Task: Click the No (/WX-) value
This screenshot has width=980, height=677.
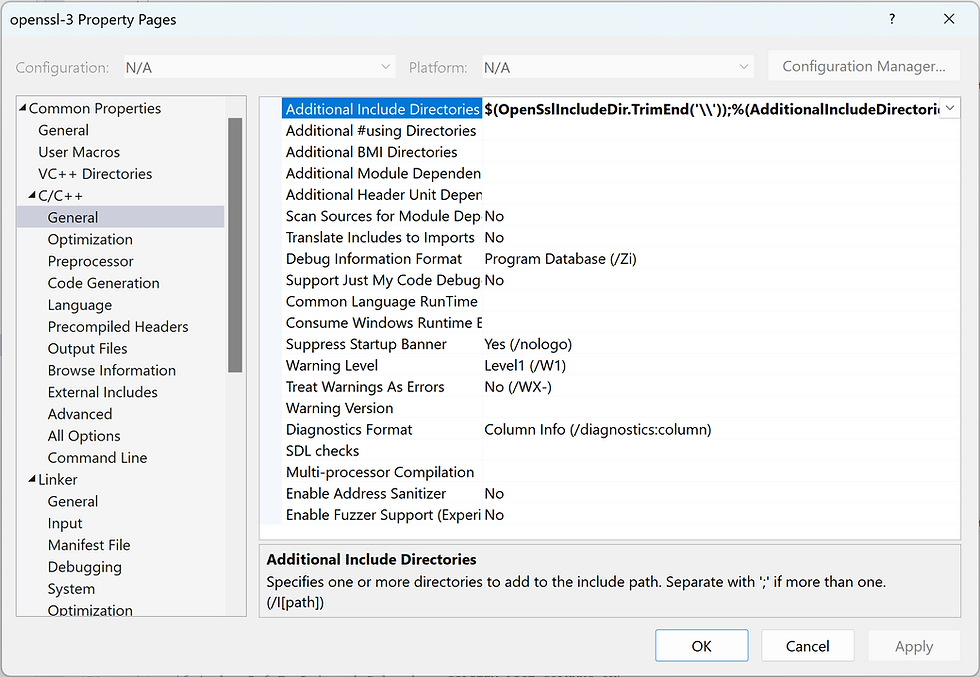Action: click(x=518, y=387)
